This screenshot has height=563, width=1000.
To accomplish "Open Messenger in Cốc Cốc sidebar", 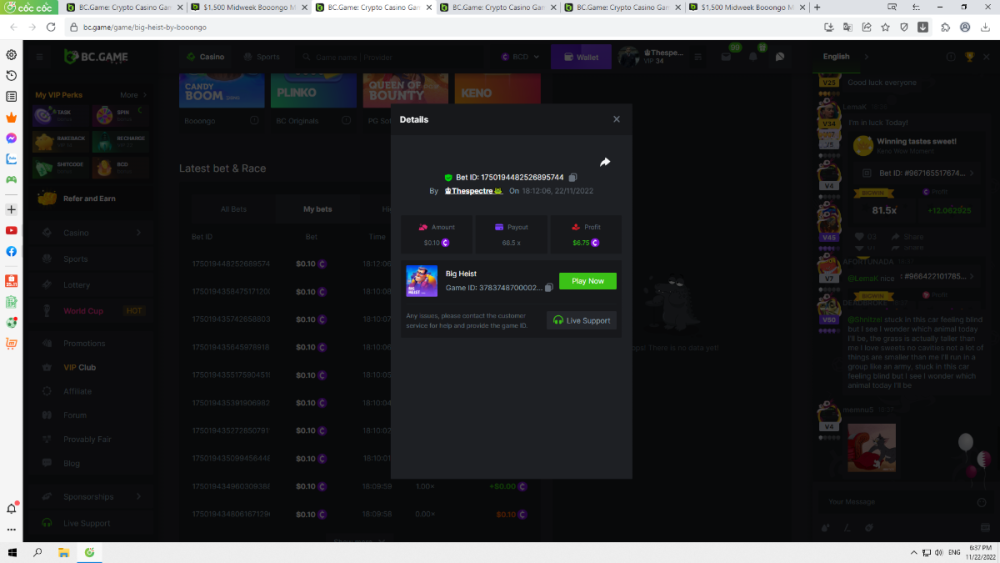I will coord(11,138).
